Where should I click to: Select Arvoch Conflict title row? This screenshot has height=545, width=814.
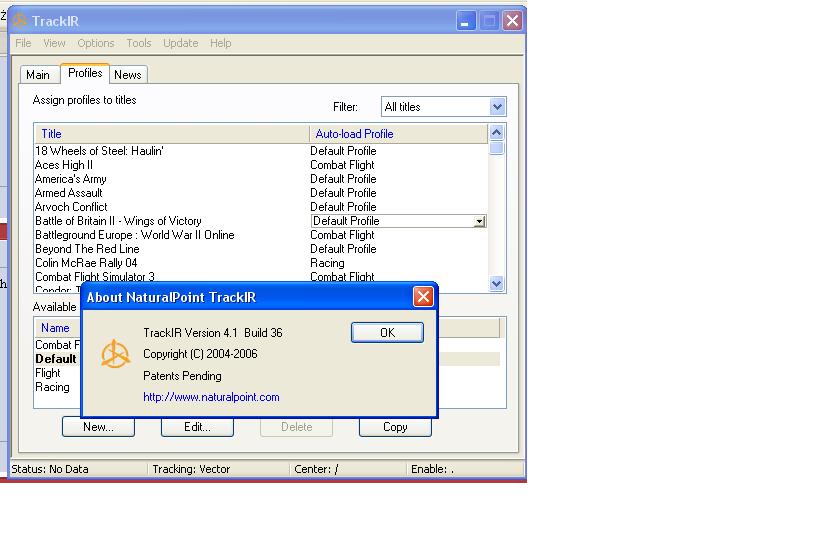(71, 207)
